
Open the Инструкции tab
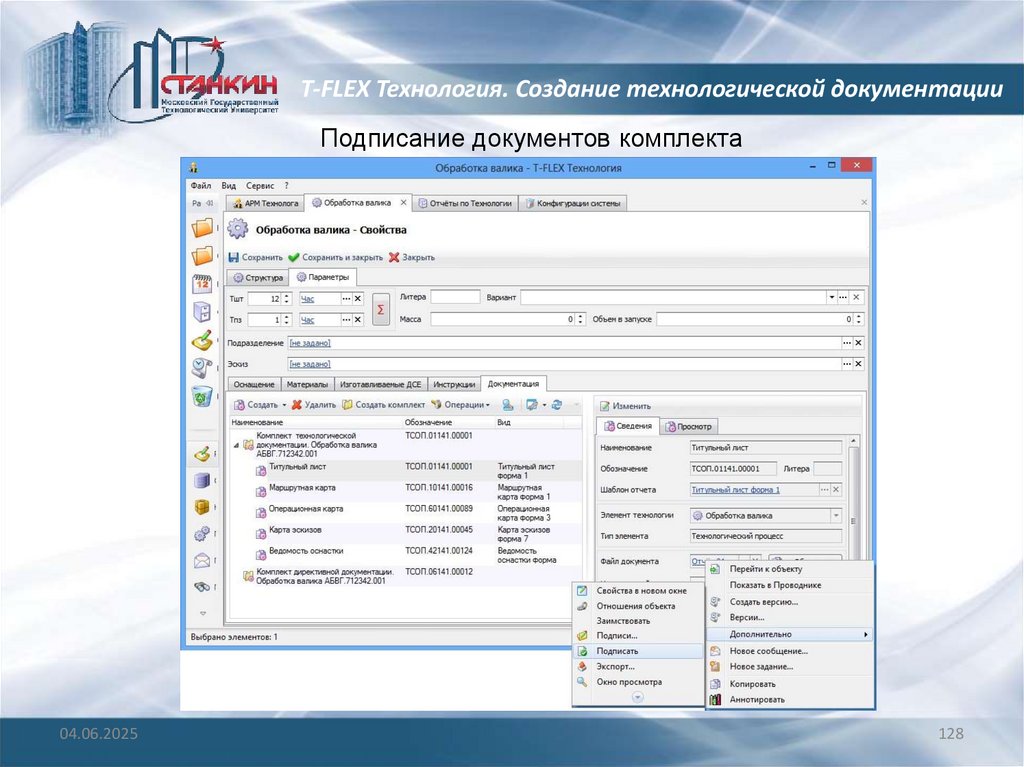[454, 384]
